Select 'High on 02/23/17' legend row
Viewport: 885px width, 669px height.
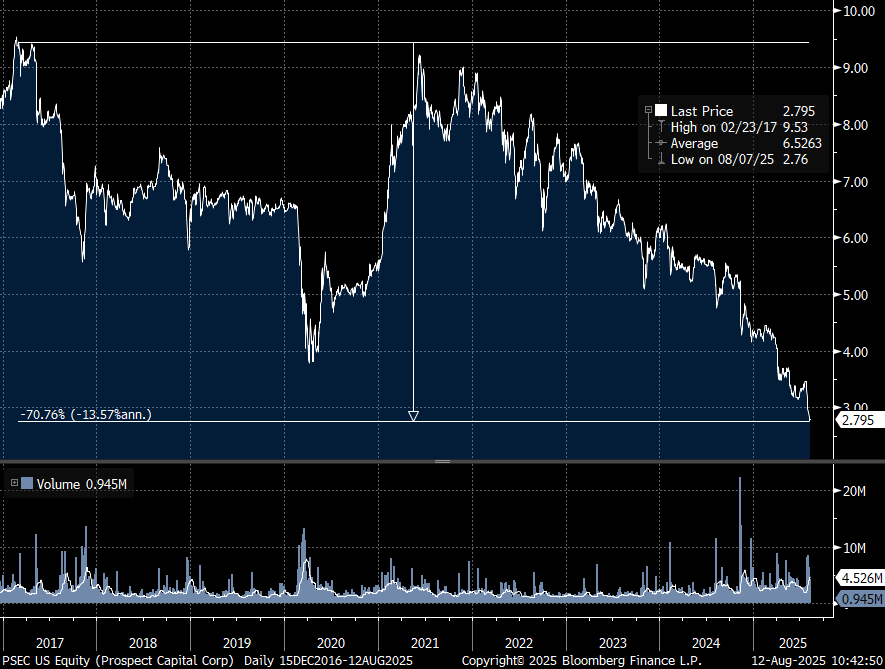(x=739, y=128)
